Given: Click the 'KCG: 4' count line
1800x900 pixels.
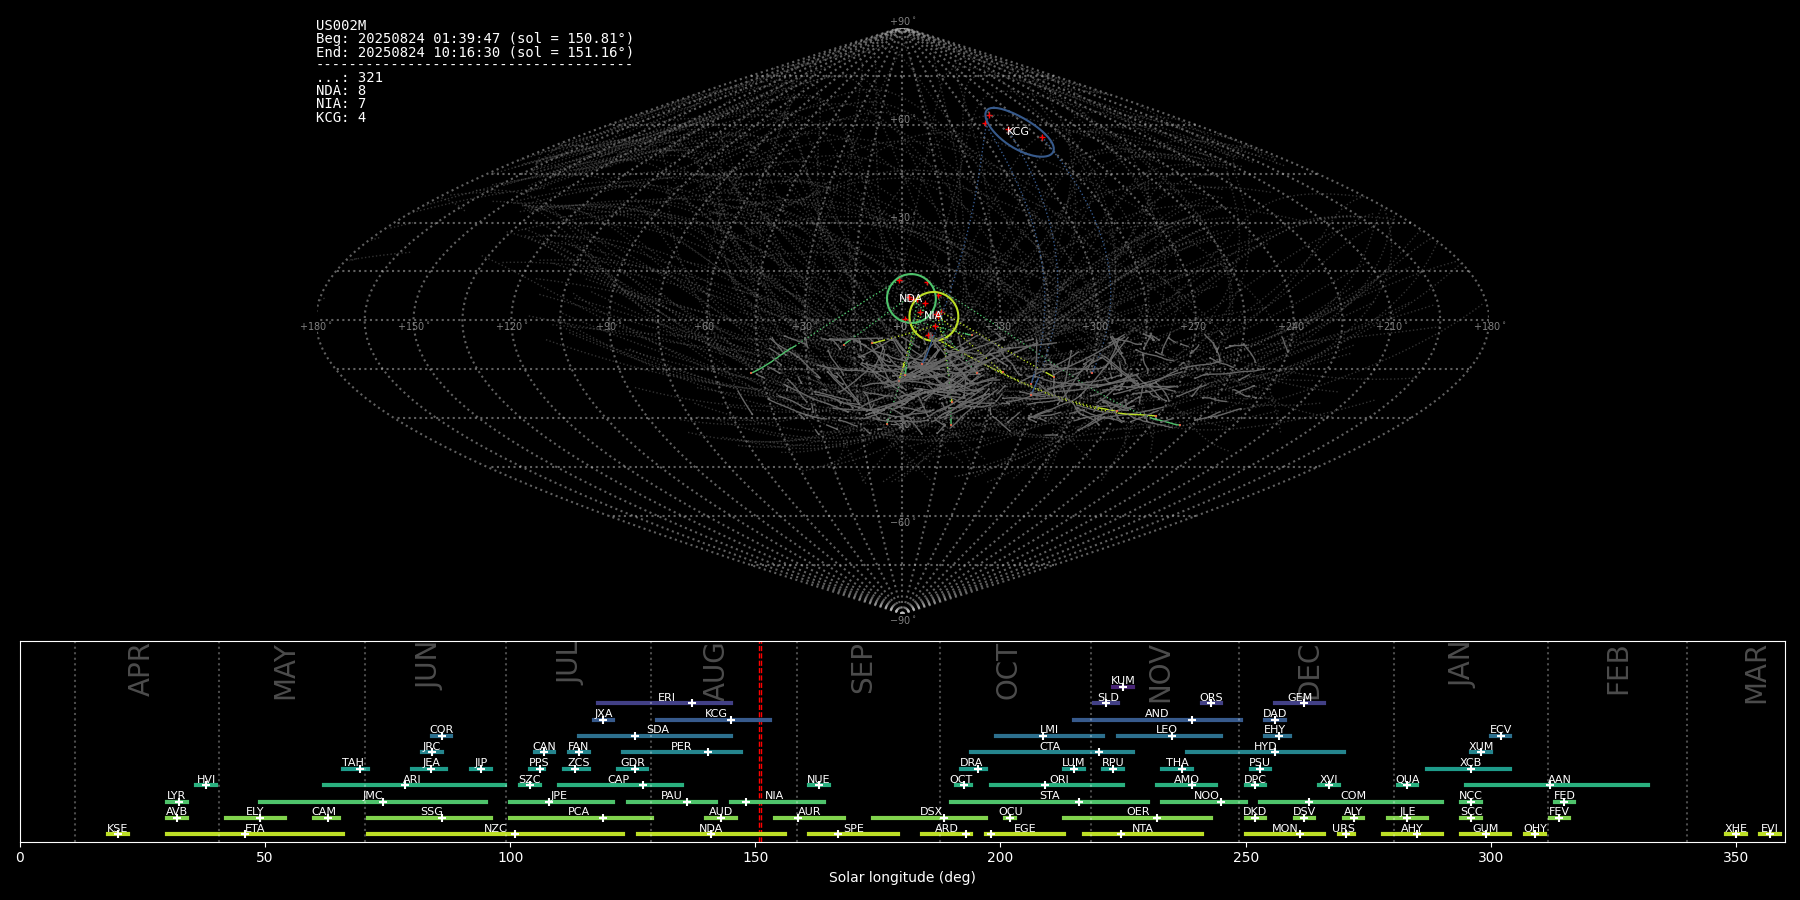Looking at the screenshot, I should pos(341,118).
